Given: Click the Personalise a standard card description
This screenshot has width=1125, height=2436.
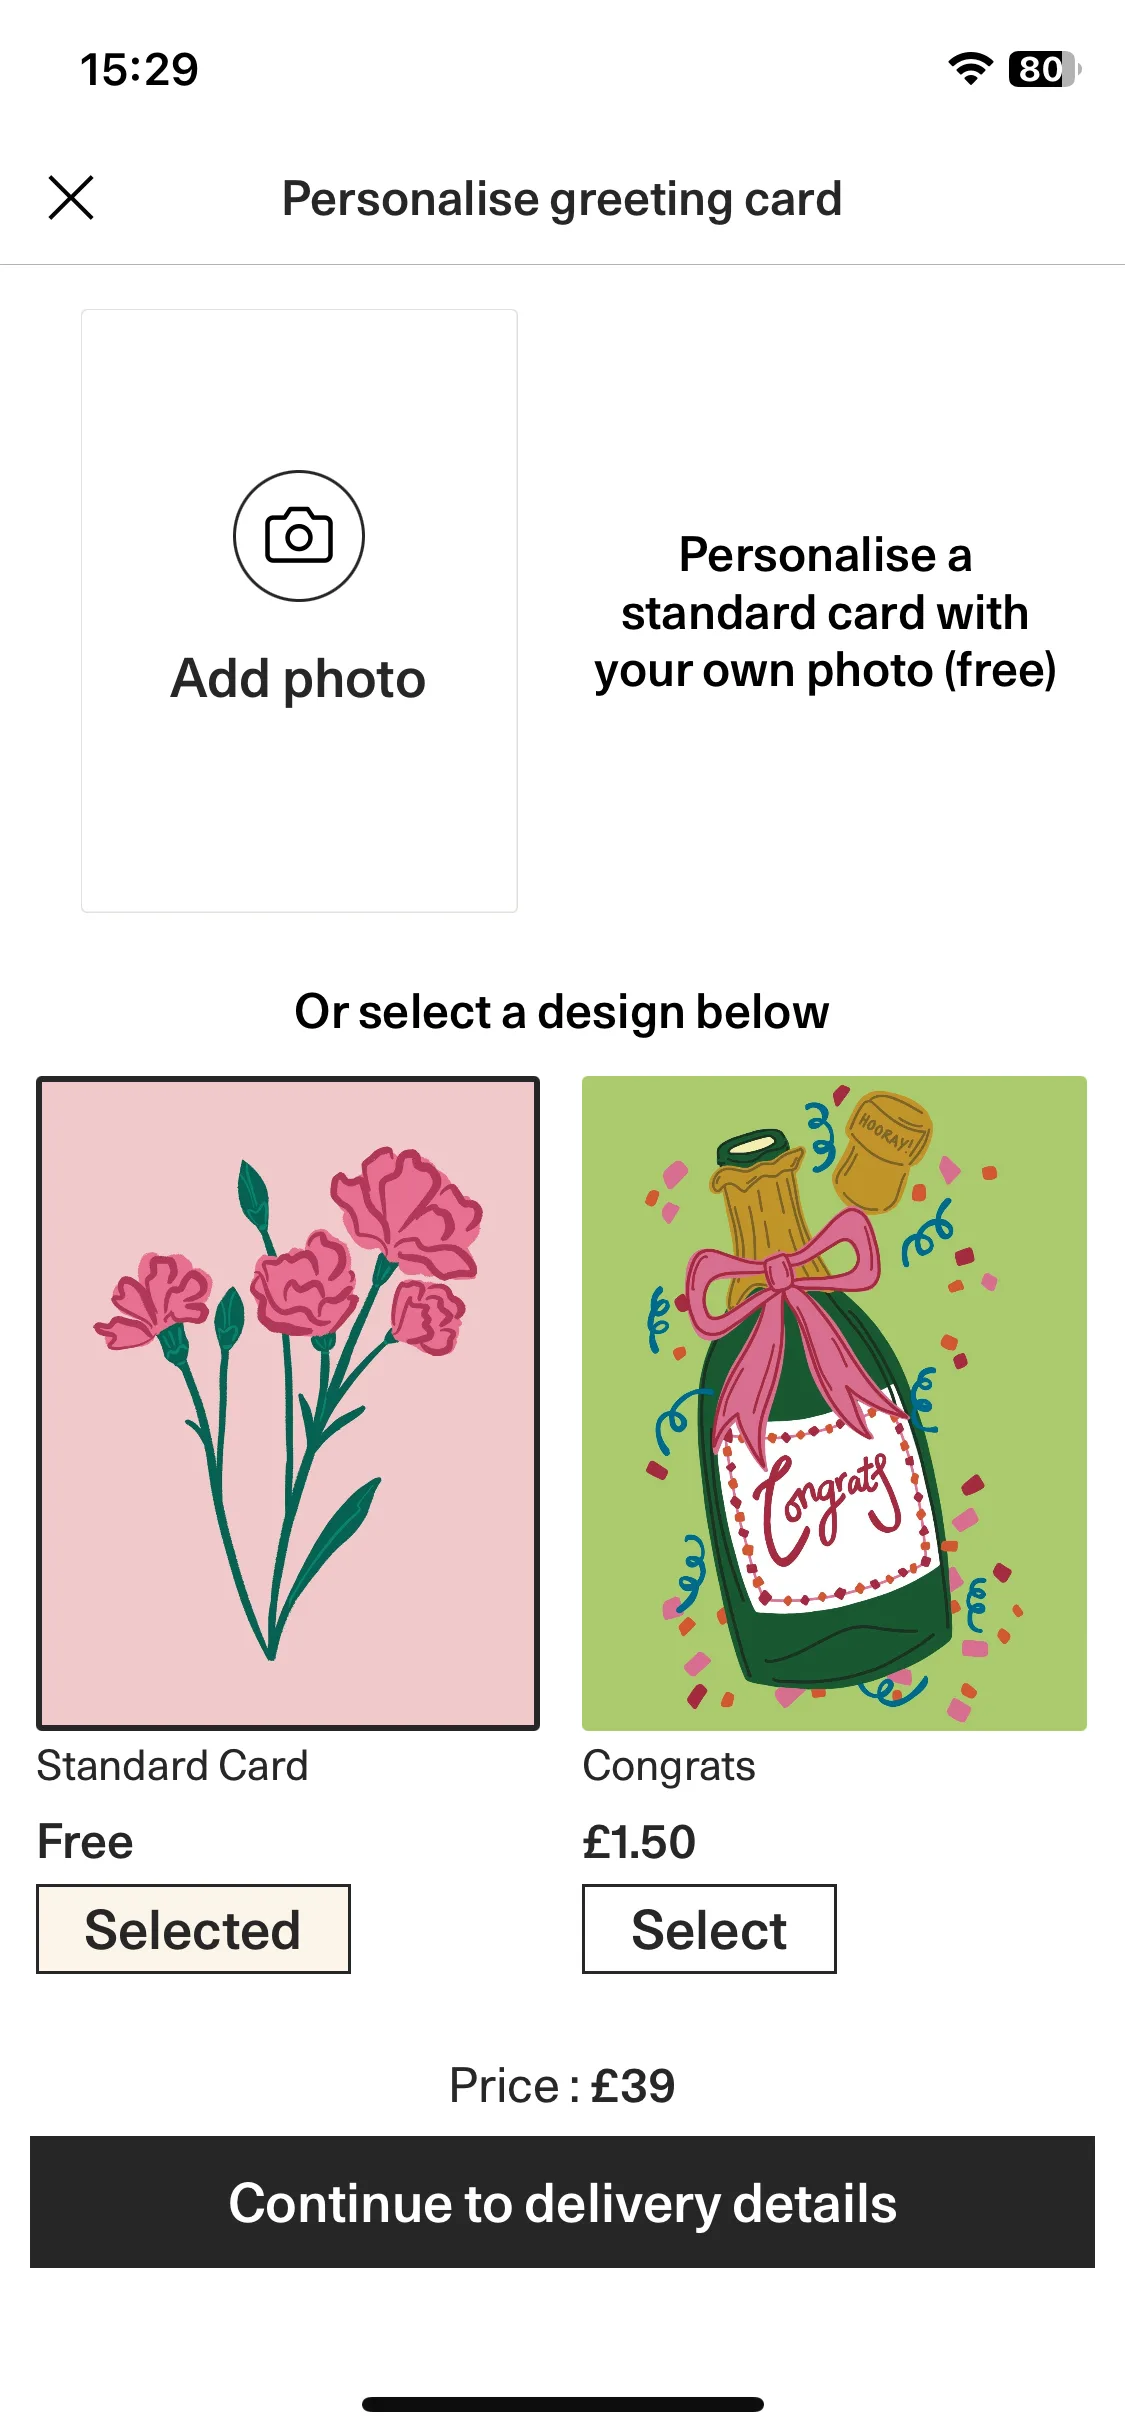Looking at the screenshot, I should (x=825, y=612).
